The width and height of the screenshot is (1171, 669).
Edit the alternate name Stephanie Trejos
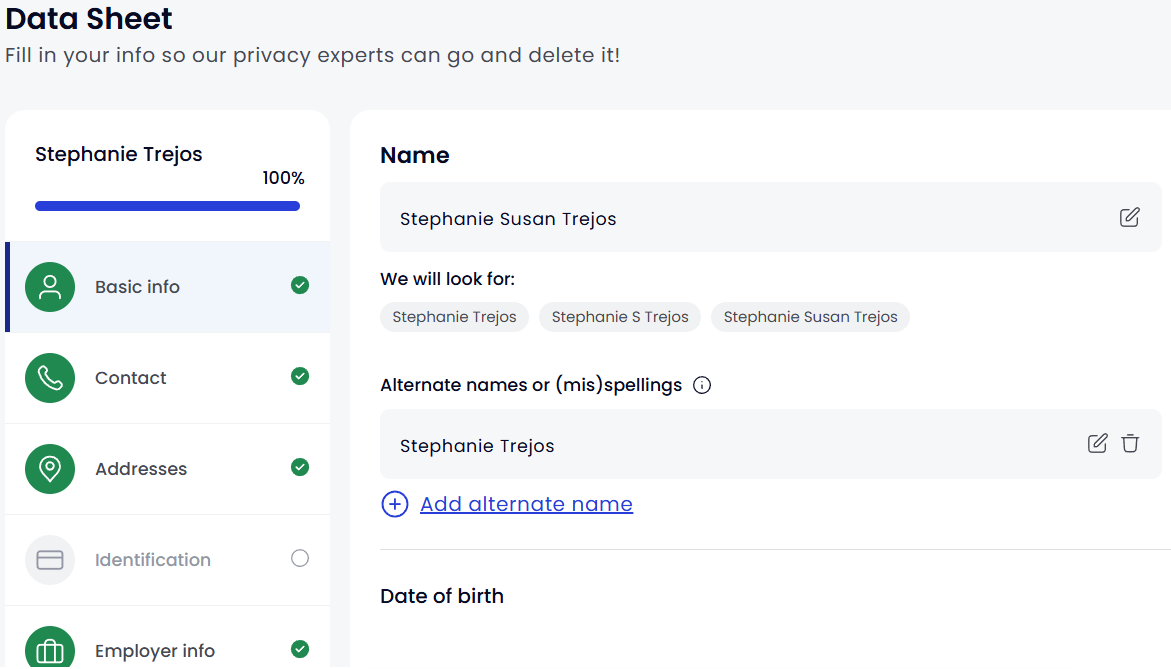pyautogui.click(x=1097, y=443)
